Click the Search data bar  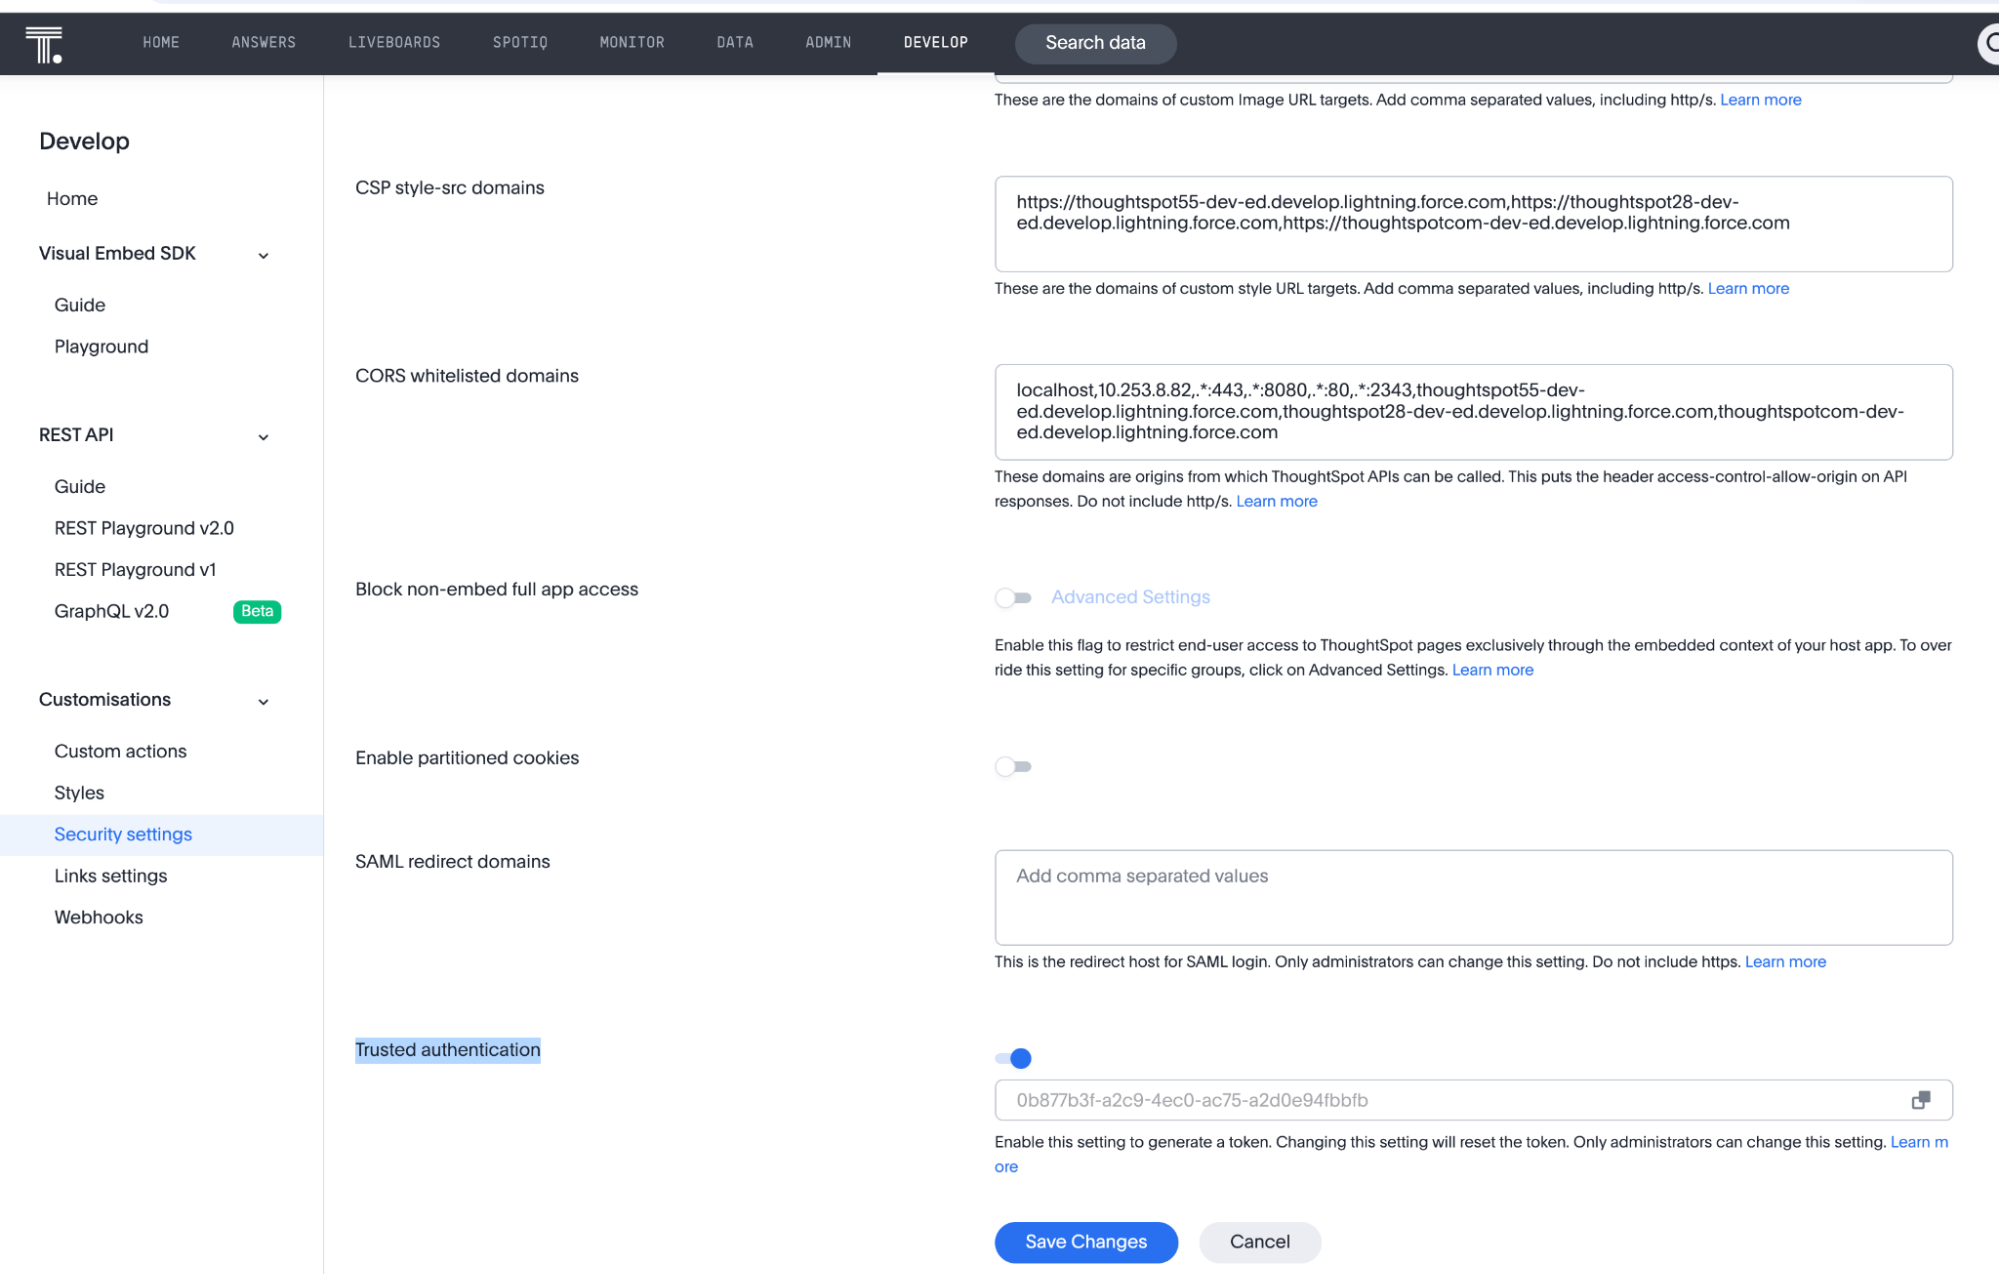coord(1095,43)
